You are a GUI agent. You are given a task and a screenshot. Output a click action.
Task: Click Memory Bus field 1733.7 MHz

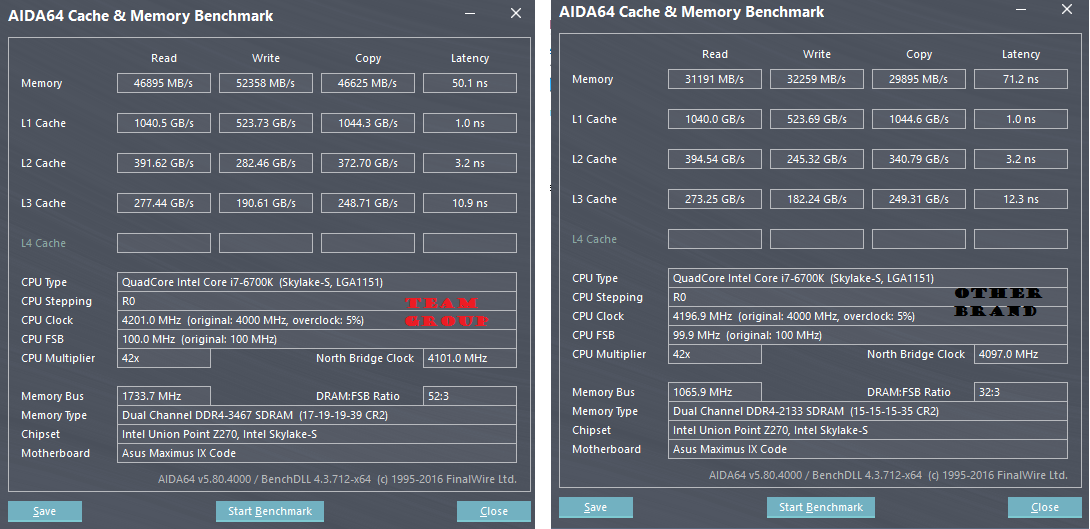tap(163, 396)
